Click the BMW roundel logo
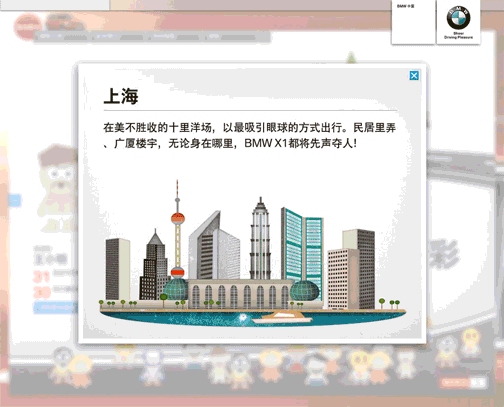The width and height of the screenshot is (504, 407). pos(458,18)
